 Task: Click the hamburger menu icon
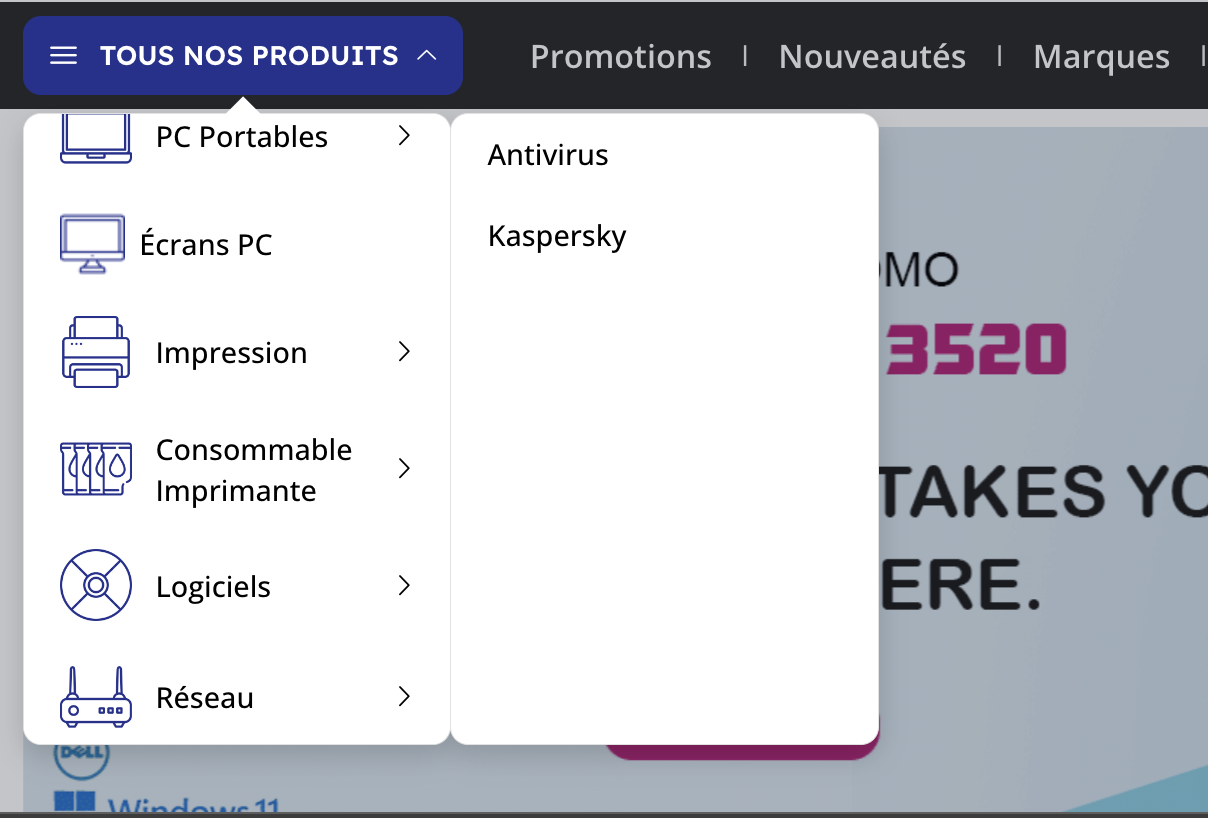click(x=64, y=56)
